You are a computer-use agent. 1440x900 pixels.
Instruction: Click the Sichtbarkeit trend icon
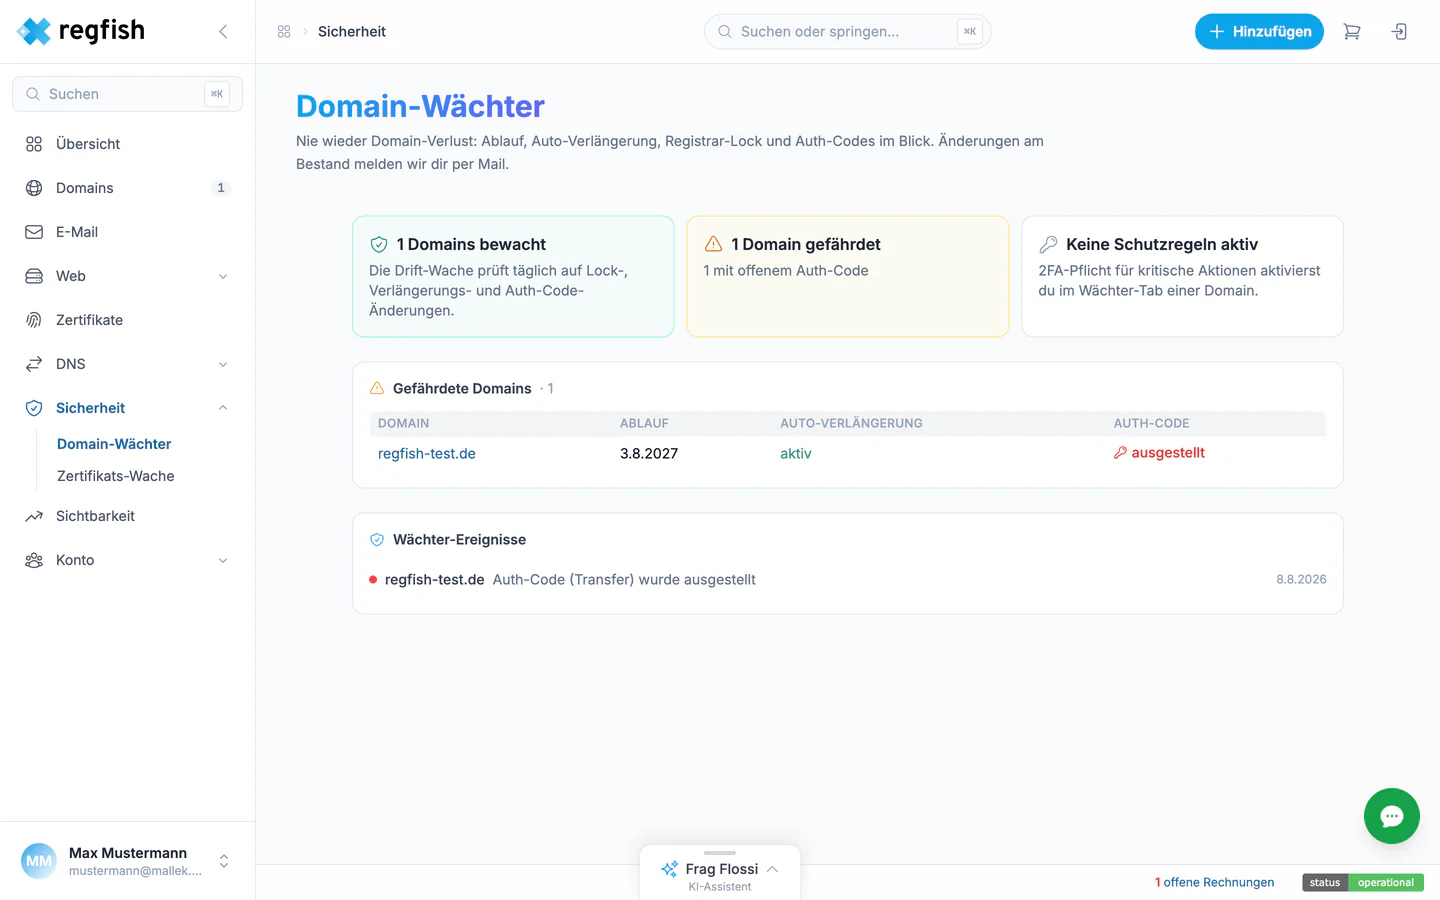tap(34, 516)
